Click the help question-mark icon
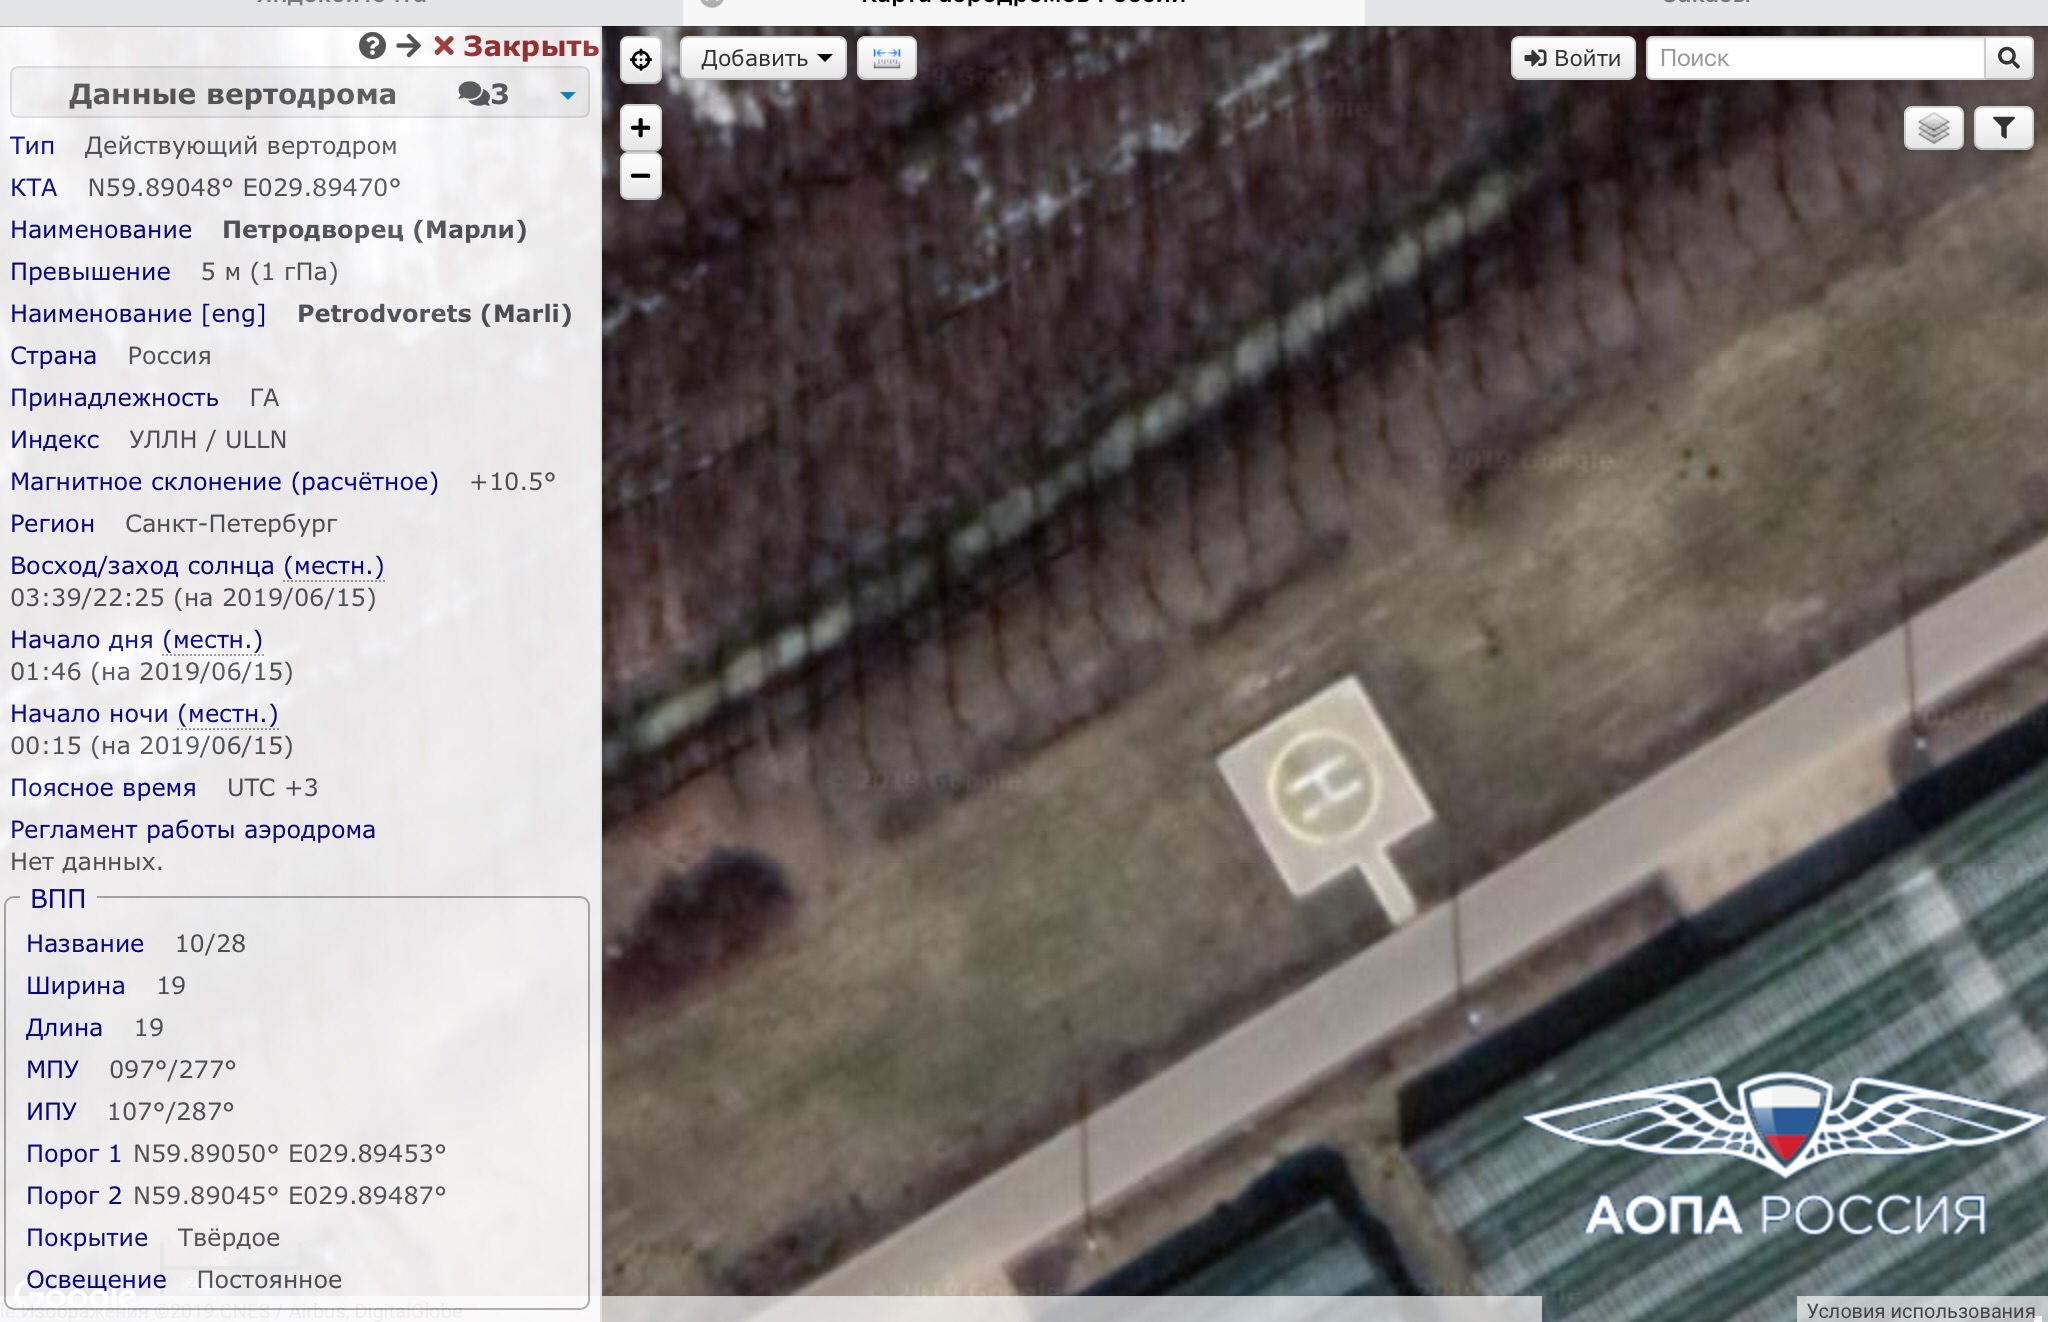This screenshot has width=2048, height=1322. pos(372,46)
